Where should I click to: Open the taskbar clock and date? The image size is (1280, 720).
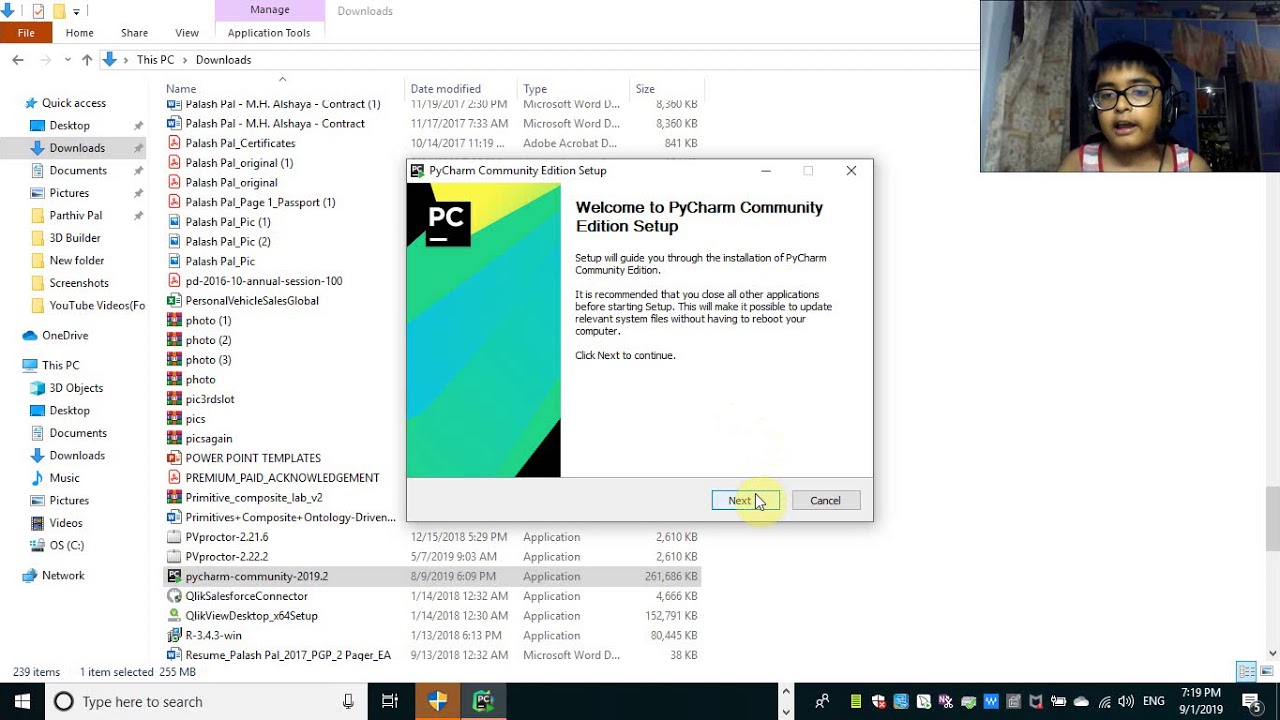tap(1201, 701)
